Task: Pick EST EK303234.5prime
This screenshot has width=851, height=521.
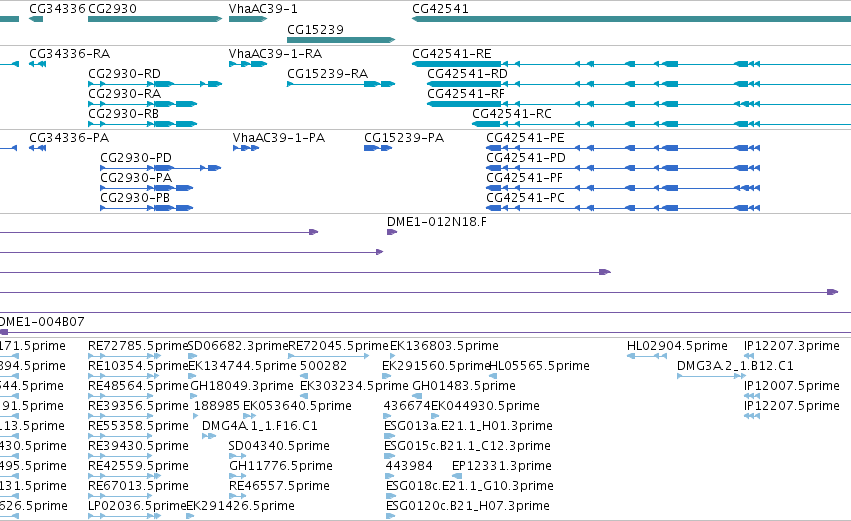Action: pyautogui.click(x=354, y=386)
